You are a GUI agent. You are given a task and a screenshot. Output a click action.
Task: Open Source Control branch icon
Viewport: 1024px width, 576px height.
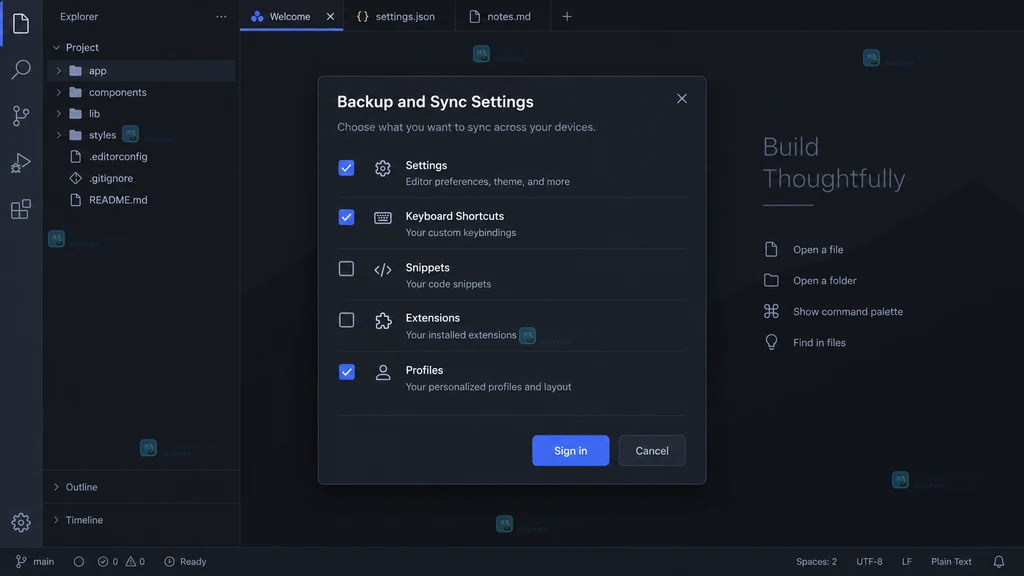tap(21, 116)
